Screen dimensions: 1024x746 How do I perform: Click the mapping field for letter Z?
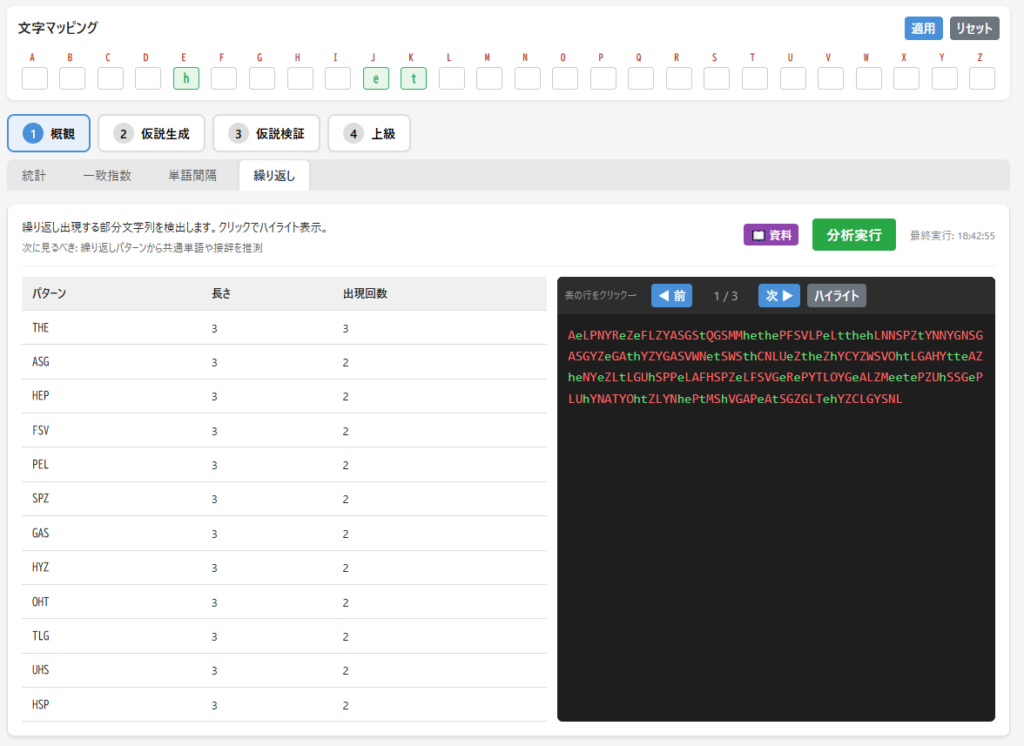click(982, 78)
